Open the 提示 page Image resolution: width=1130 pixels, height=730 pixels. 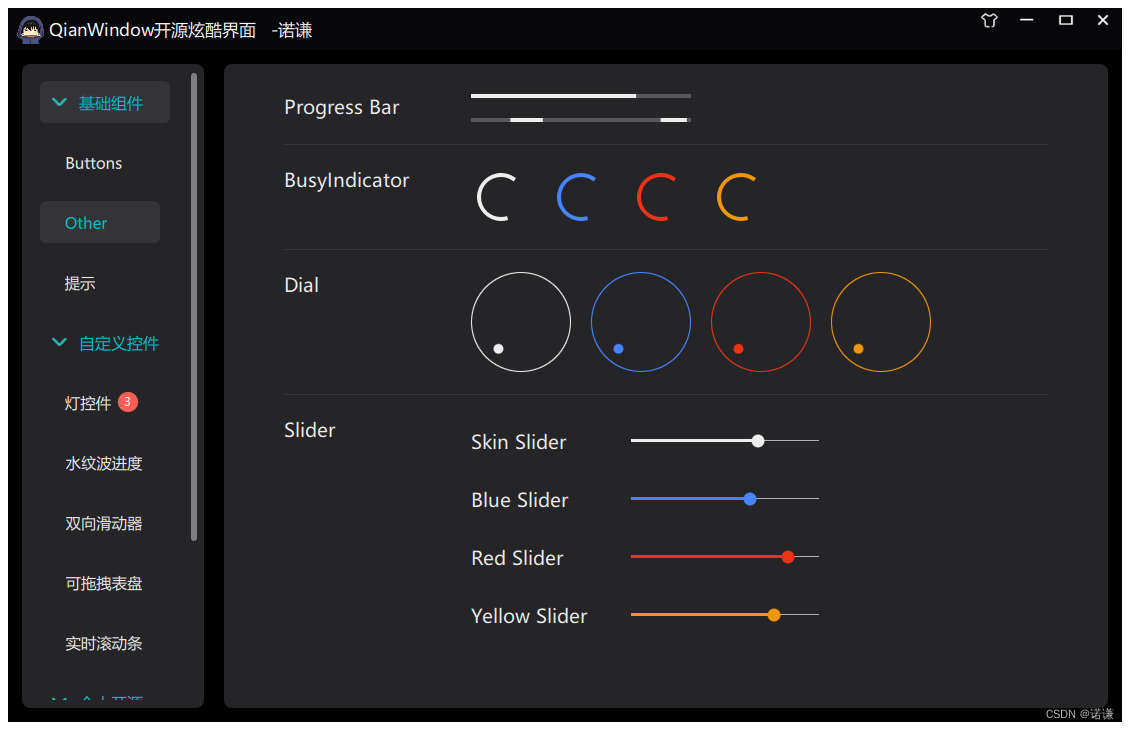click(x=80, y=283)
